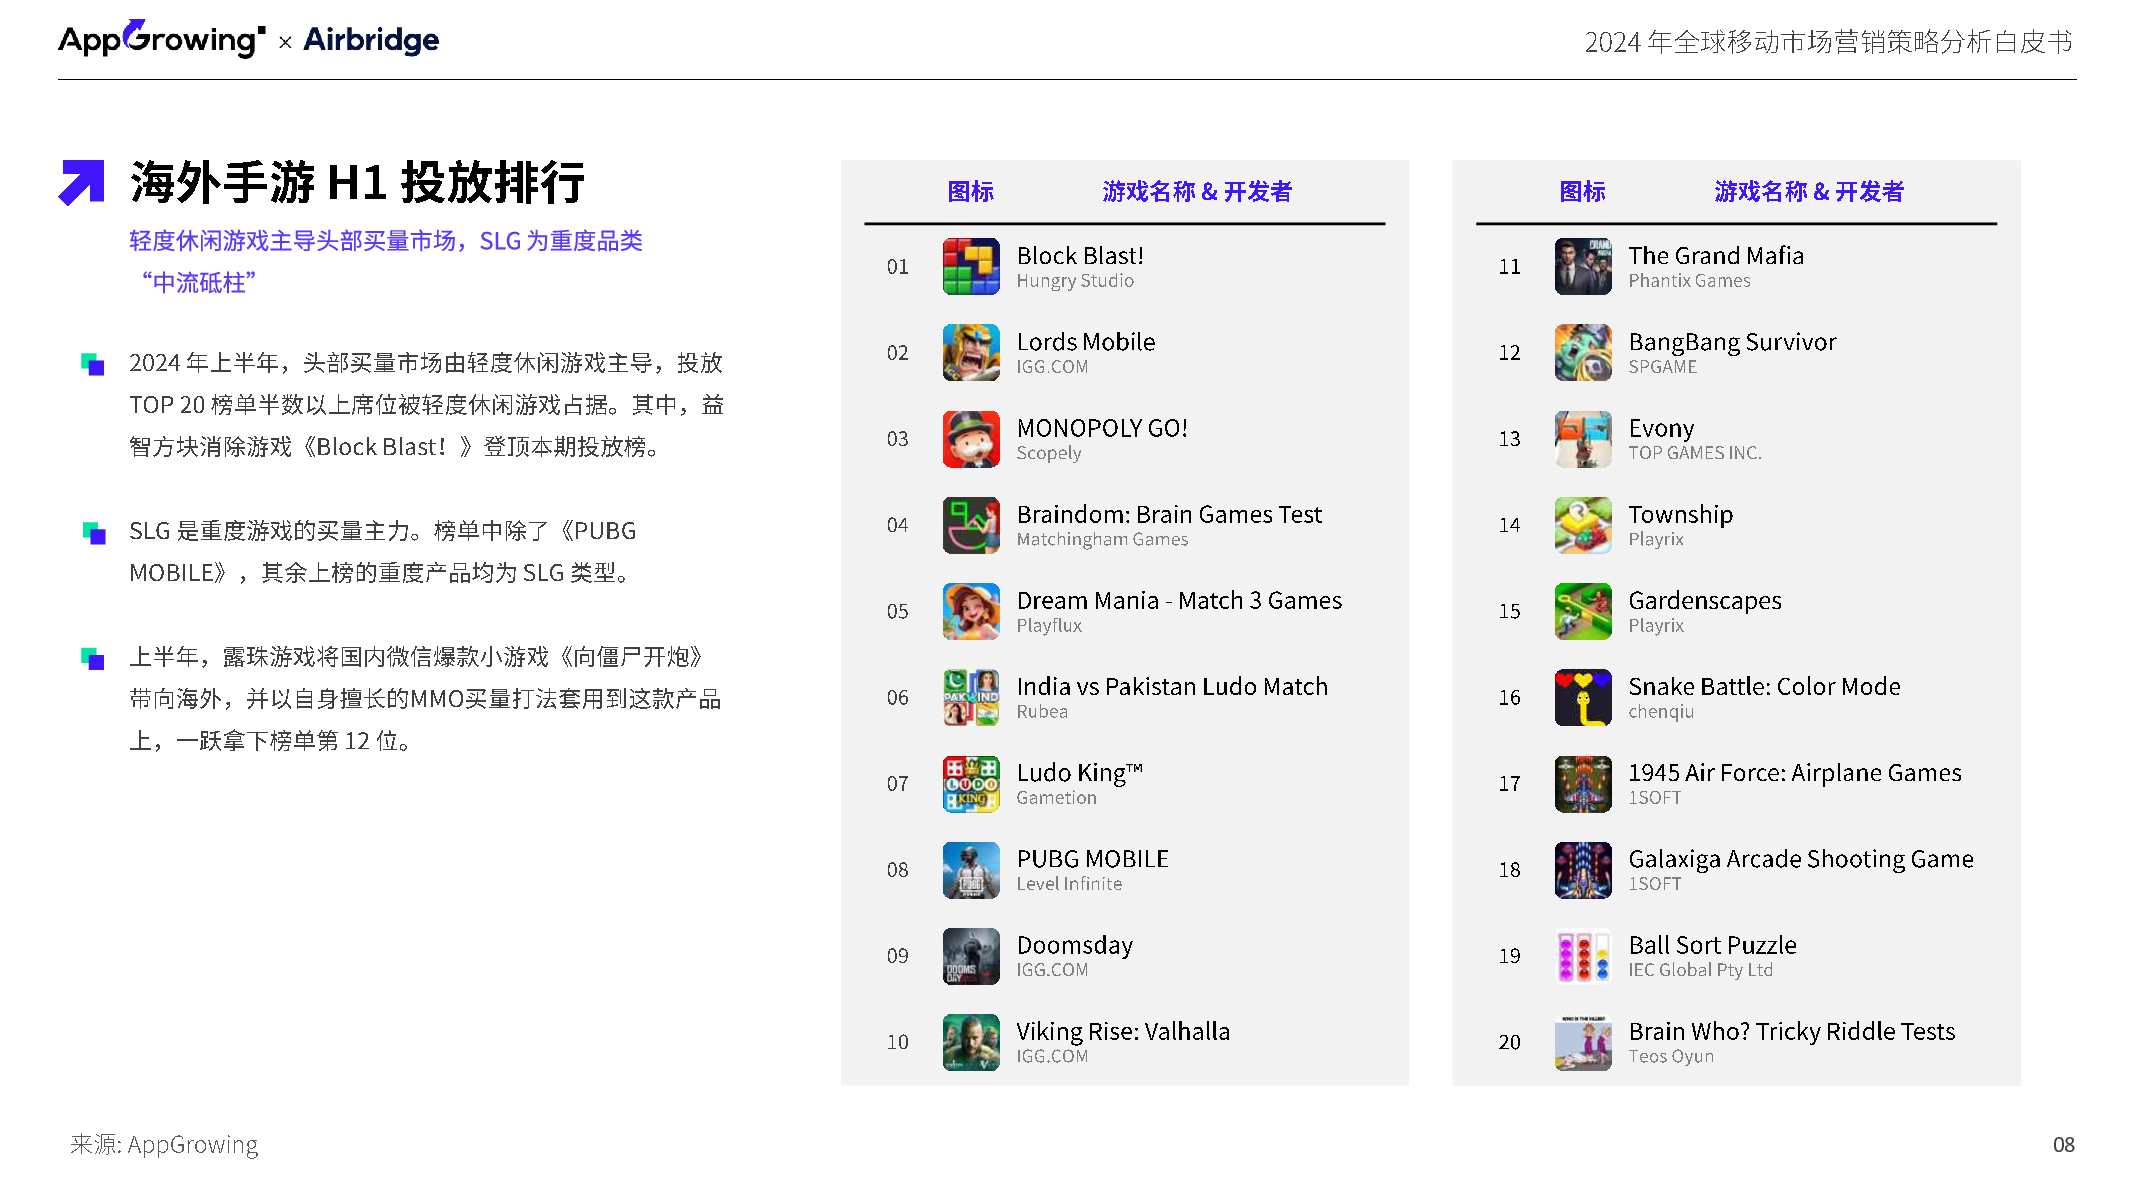Screen dimensions: 2135x1200
Task: Click the Dream Mania - Match 3 Games title
Action: [1179, 600]
